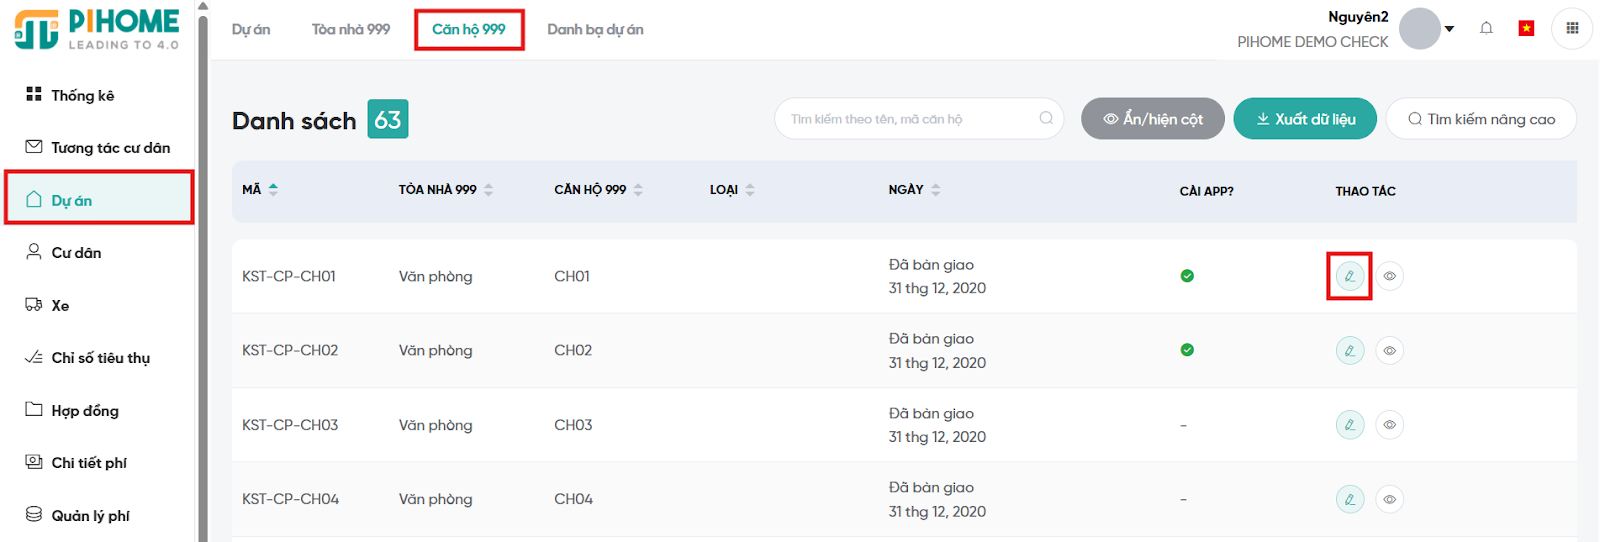Click the search magnifier in search box
The height and width of the screenshot is (542, 1600).
coord(1046,118)
